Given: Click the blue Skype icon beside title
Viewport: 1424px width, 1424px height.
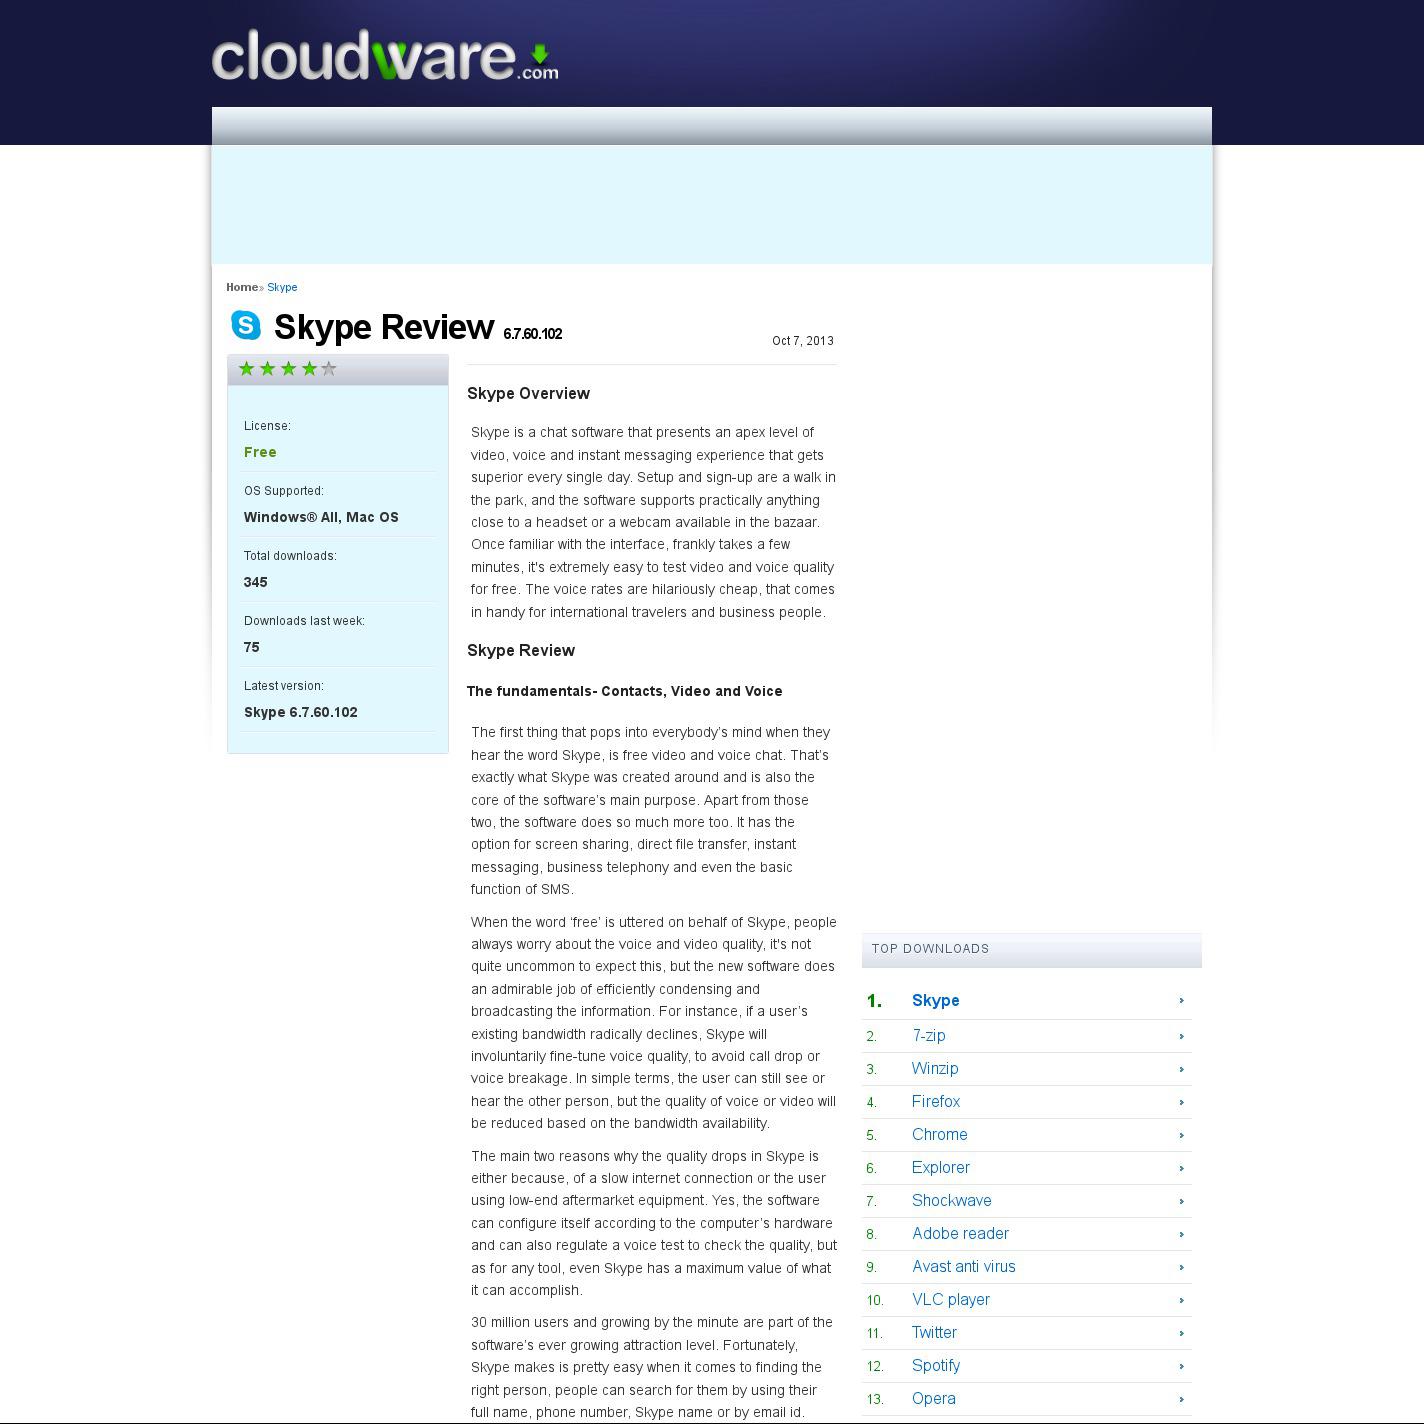Looking at the screenshot, I should tap(246, 325).
